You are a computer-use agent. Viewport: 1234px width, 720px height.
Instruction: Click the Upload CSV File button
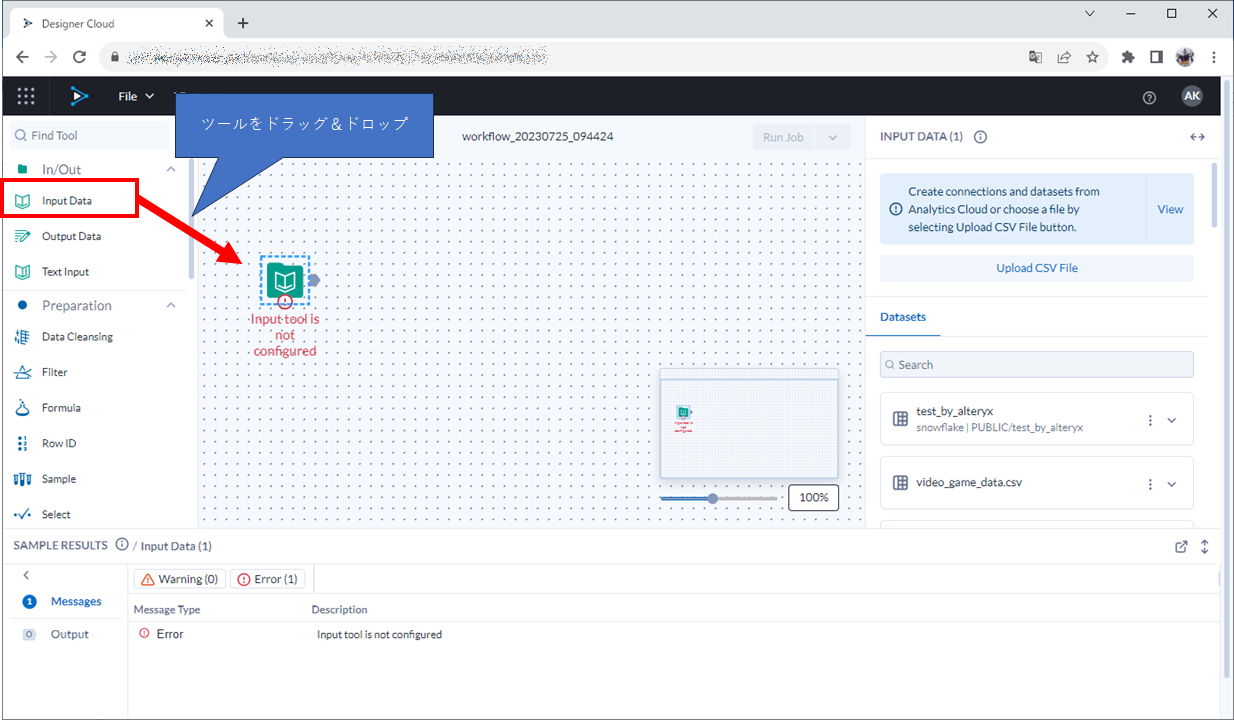(x=1036, y=268)
